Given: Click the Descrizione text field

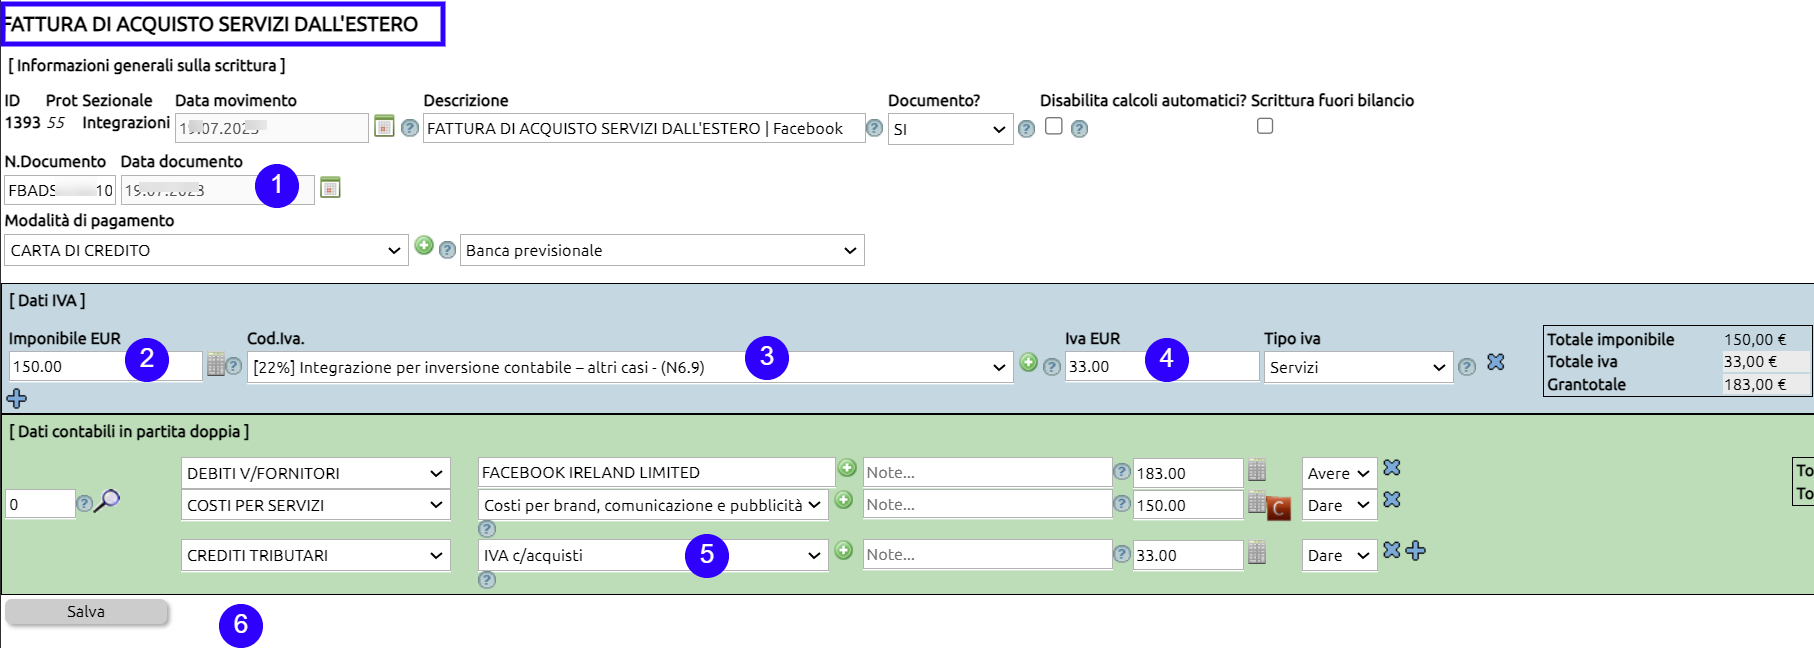Looking at the screenshot, I should tap(643, 128).
